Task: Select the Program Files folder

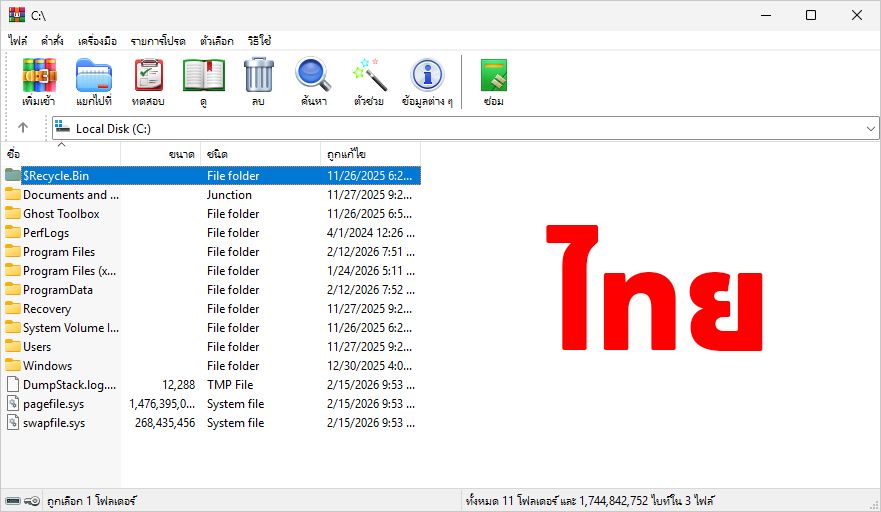Action: coord(59,252)
